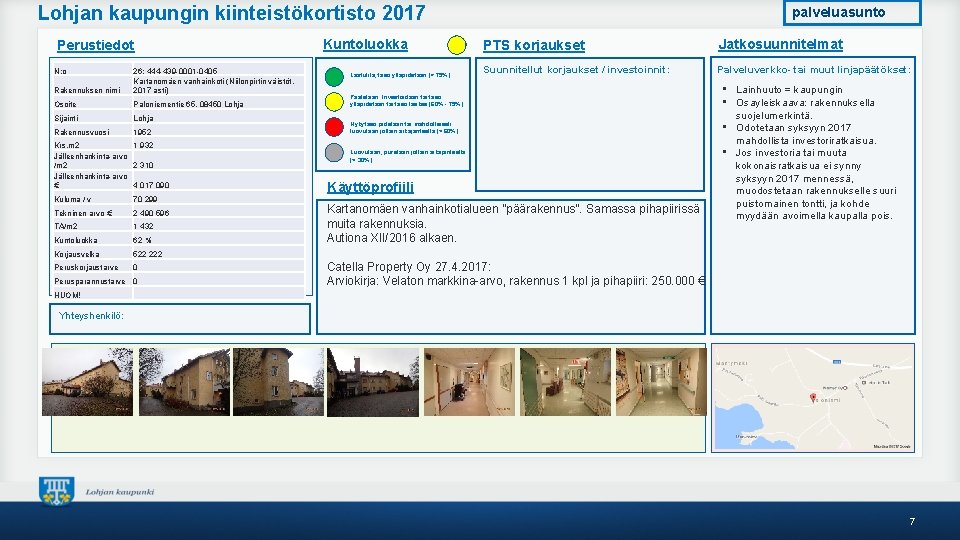This screenshot has width=960, height=540.
Task: Click the Autiona XII/2016 alkaen line
Action: pyautogui.click(x=392, y=238)
